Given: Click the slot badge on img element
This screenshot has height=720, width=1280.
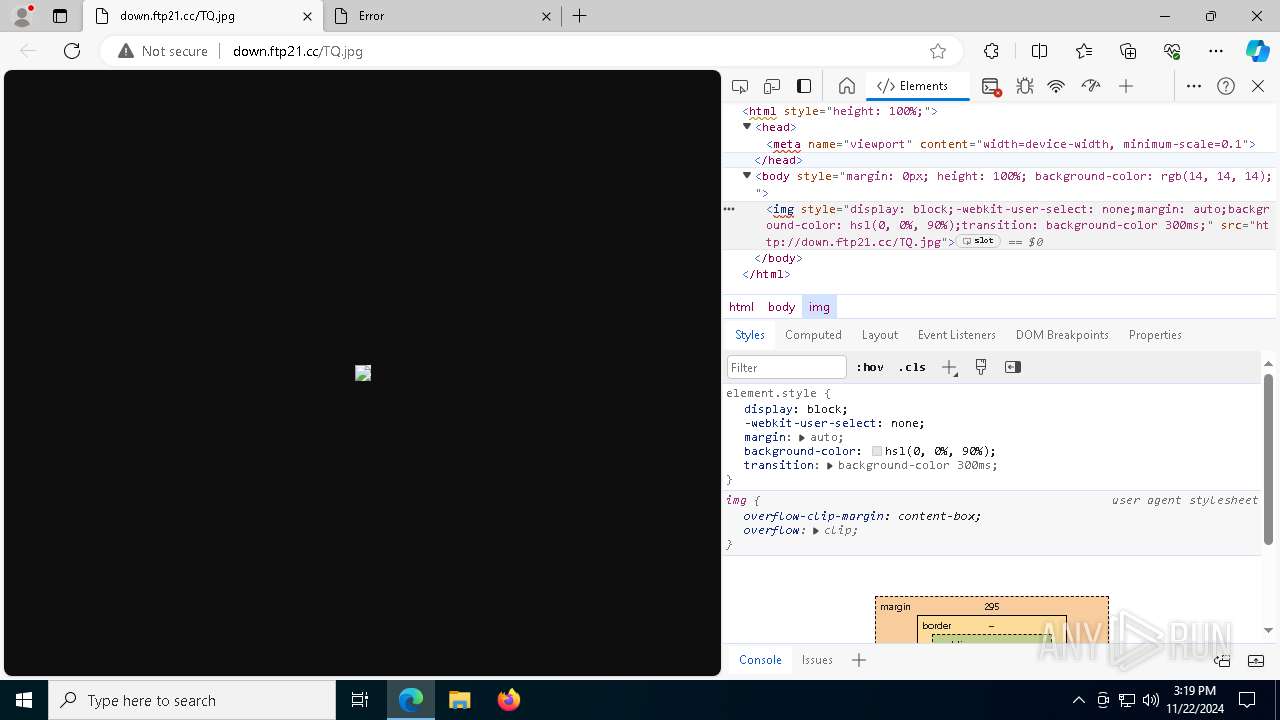Looking at the screenshot, I should point(978,241).
